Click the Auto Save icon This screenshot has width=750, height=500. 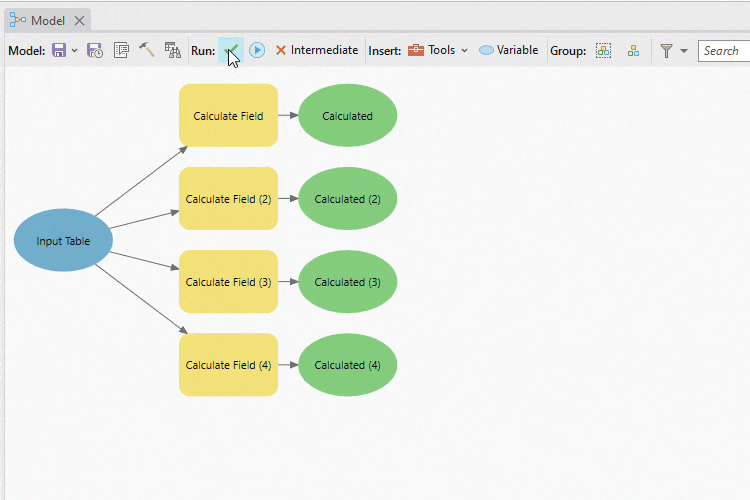click(95, 50)
